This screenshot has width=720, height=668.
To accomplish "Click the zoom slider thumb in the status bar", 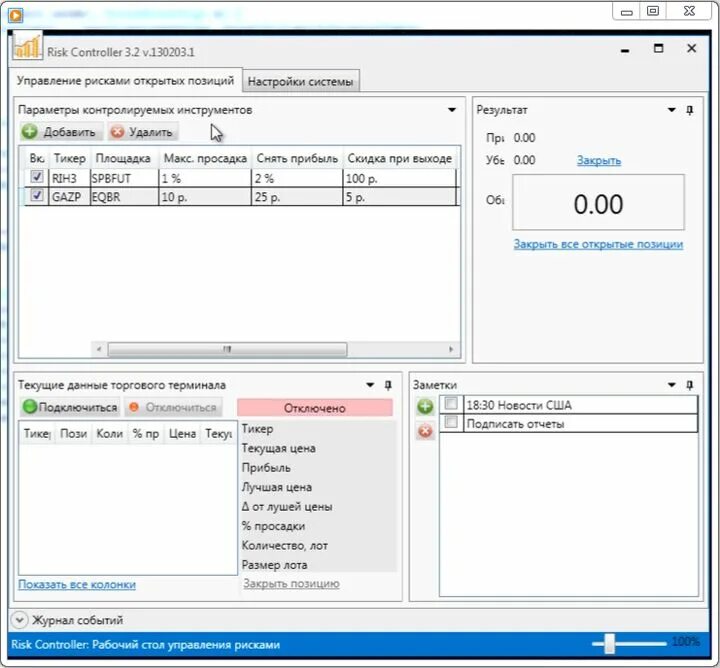I will pyautogui.click(x=609, y=643).
